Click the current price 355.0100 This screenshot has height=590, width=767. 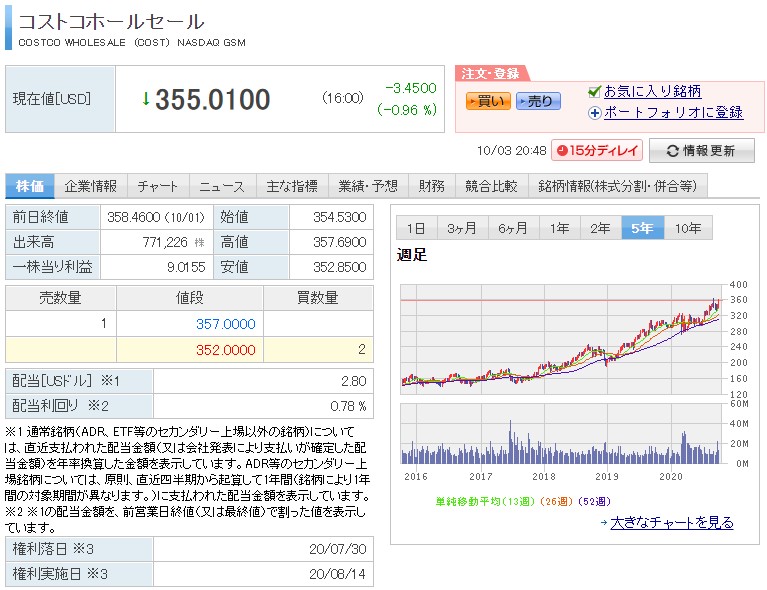pyautogui.click(x=212, y=99)
